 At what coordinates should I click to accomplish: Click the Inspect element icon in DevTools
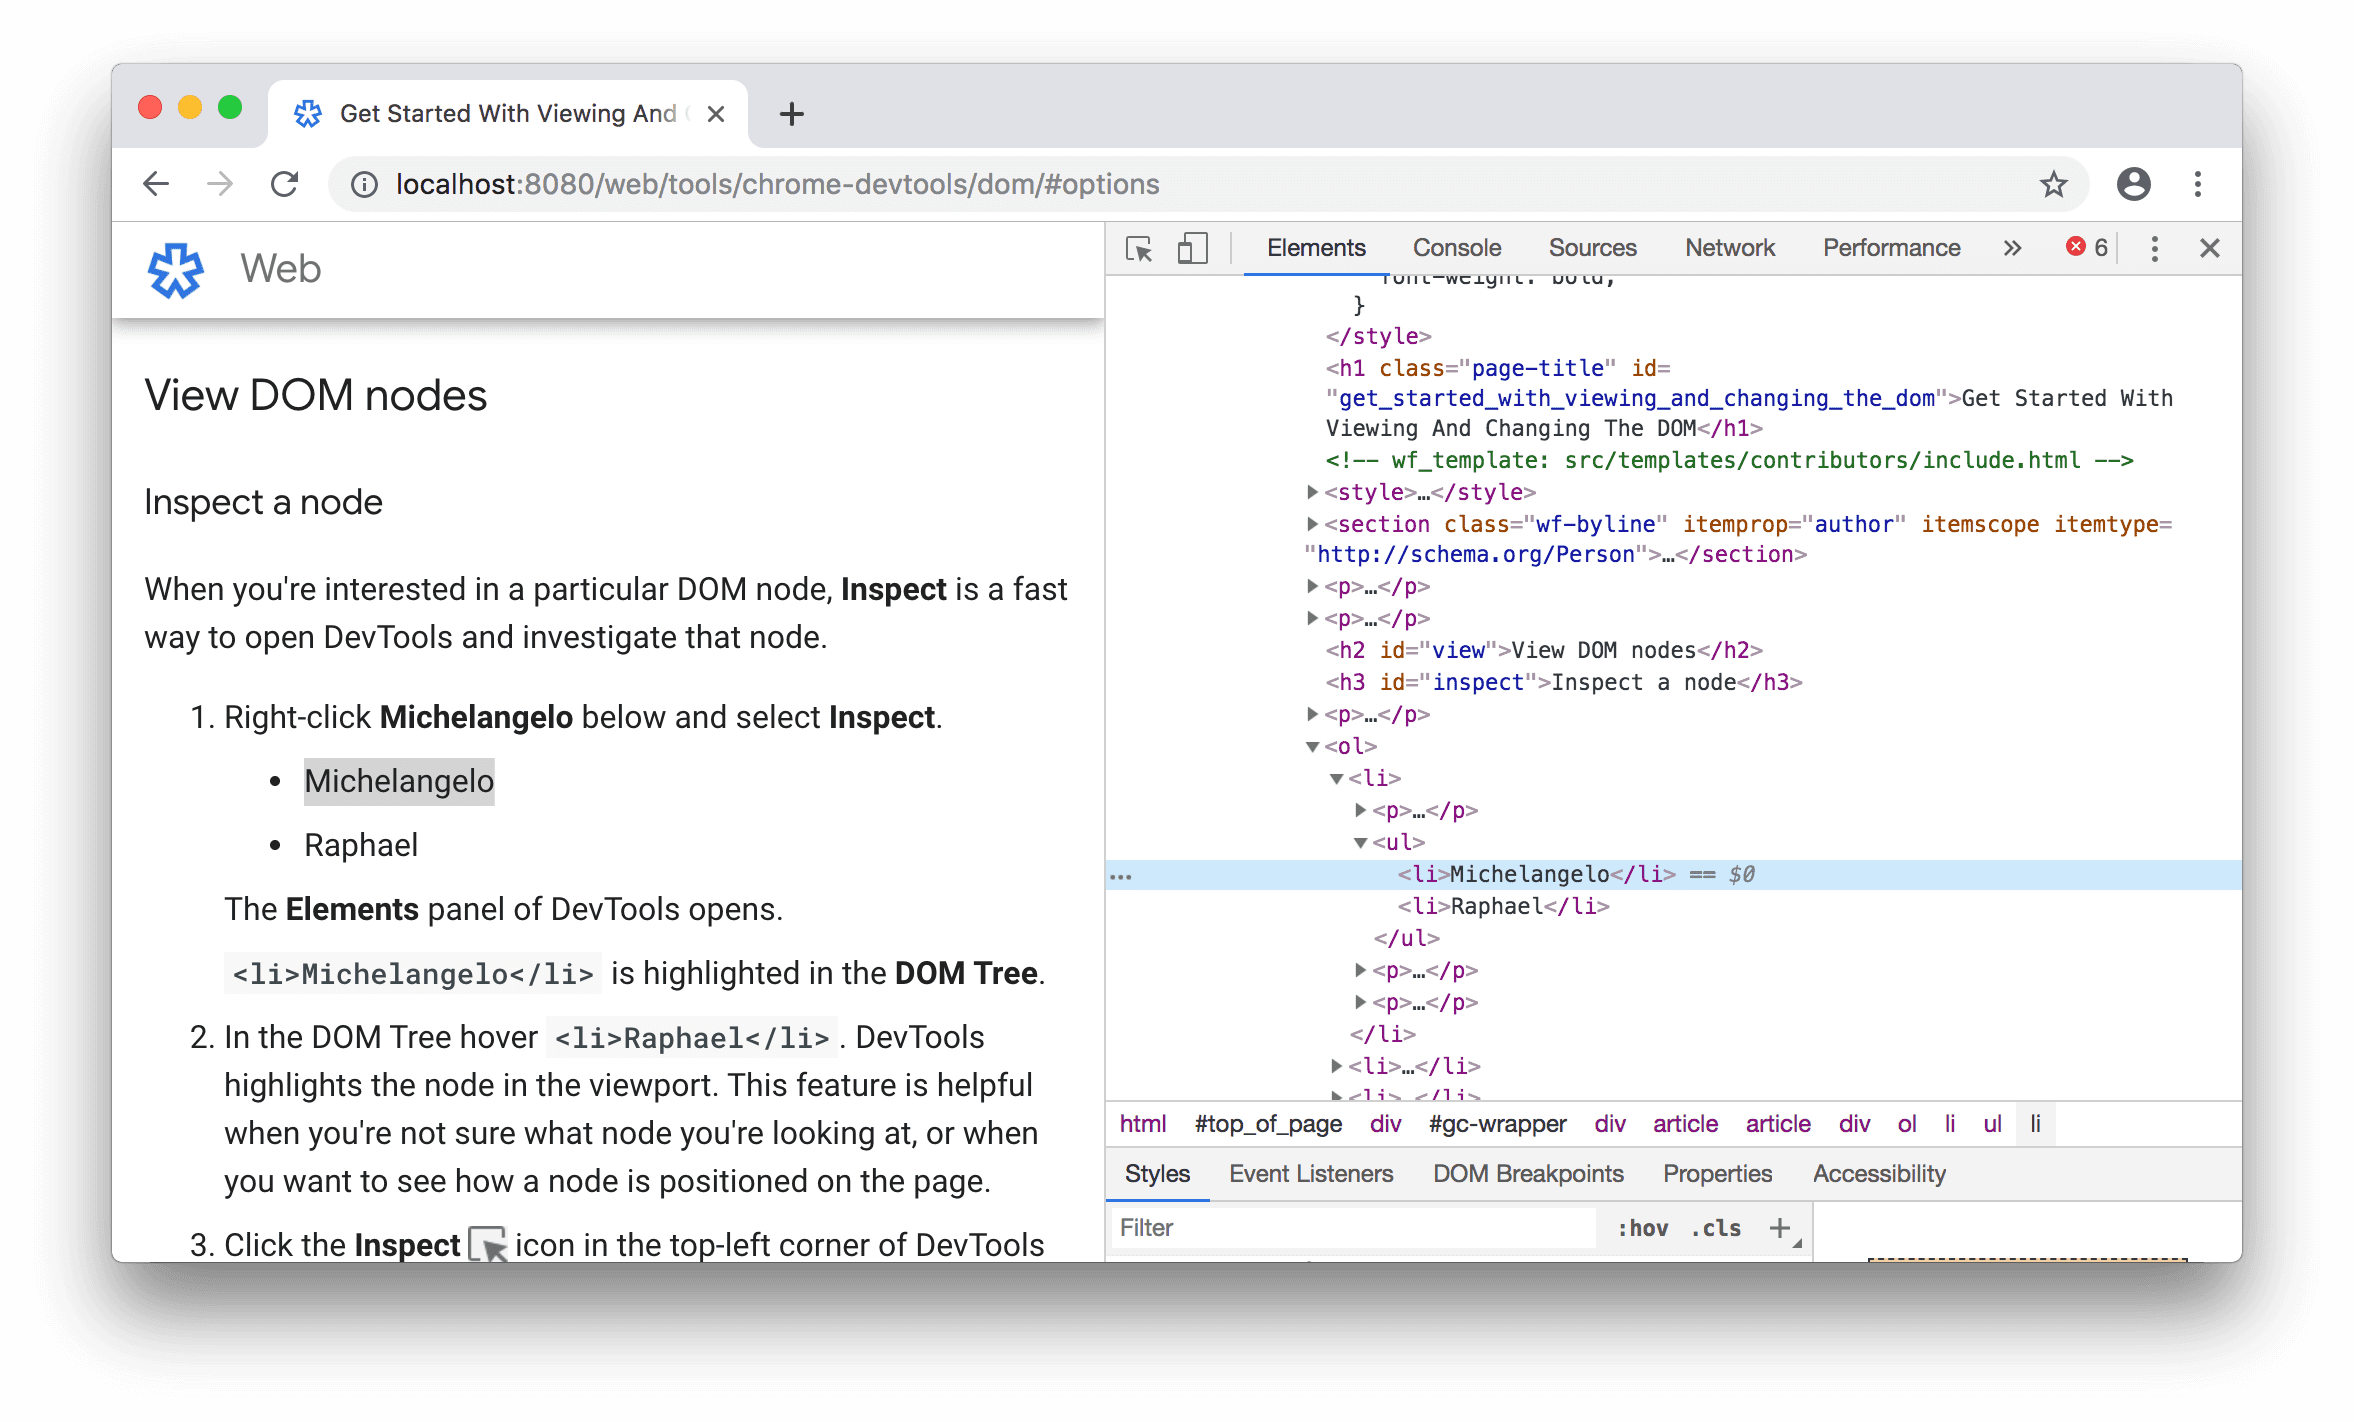pyautogui.click(x=1140, y=247)
